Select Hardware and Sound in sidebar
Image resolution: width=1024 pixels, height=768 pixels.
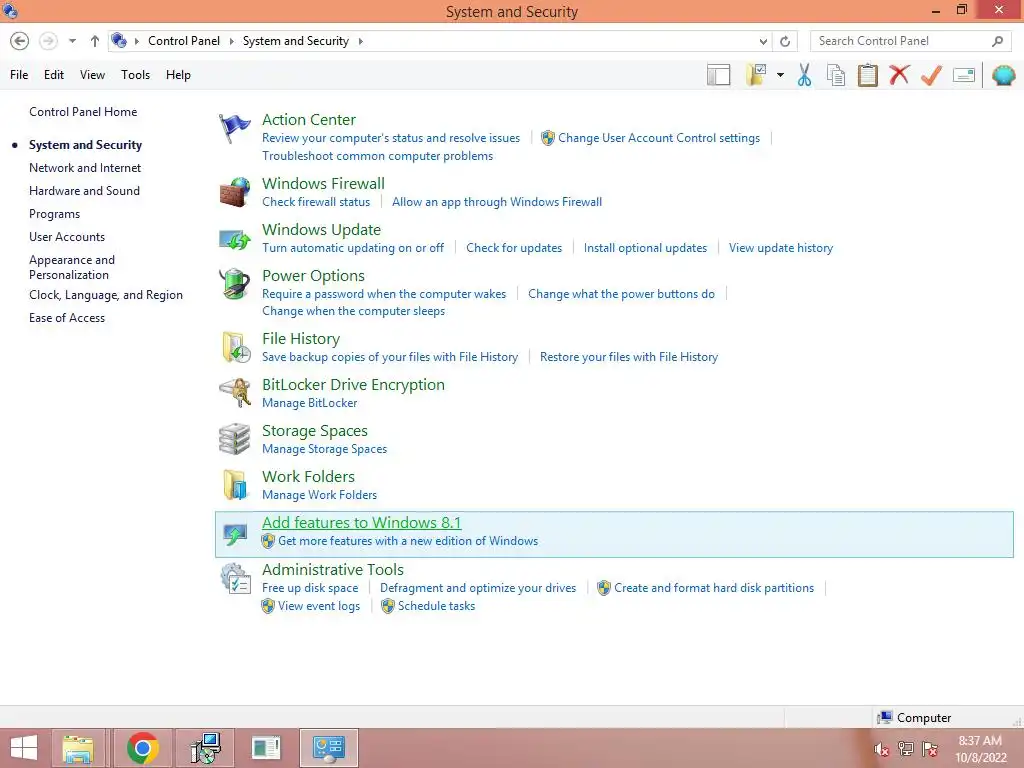(84, 191)
